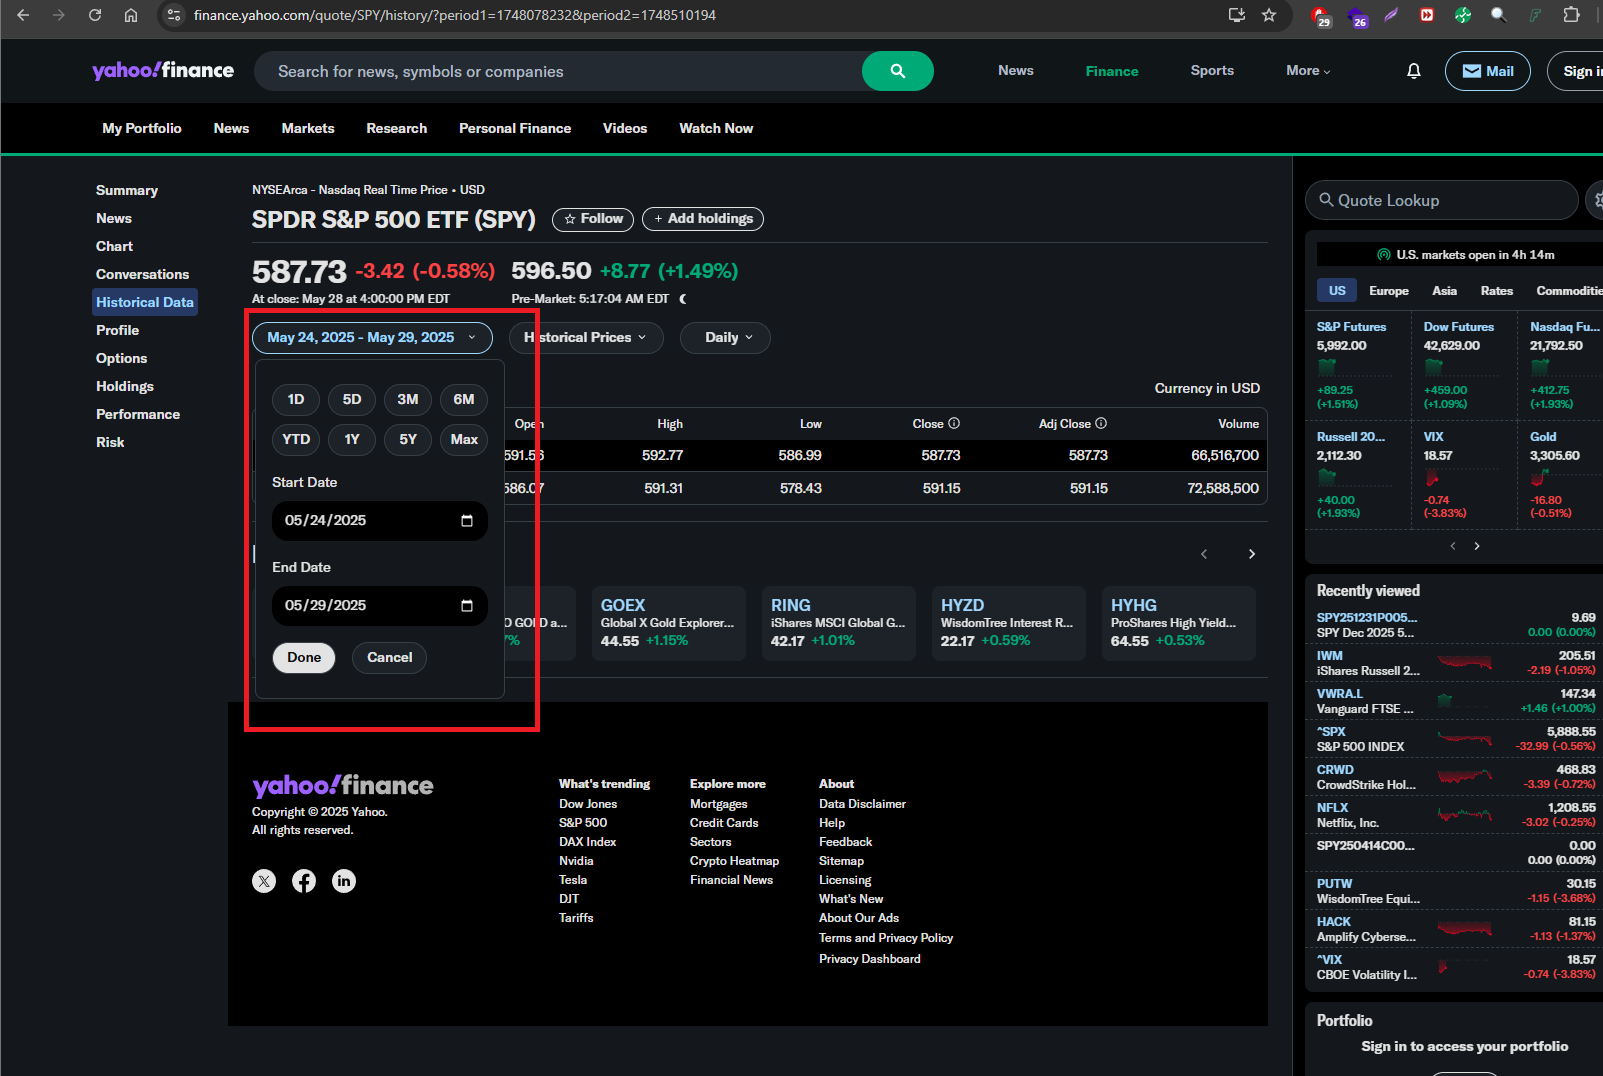Open info icon next to Close column
Image resolution: width=1603 pixels, height=1076 pixels.
click(x=954, y=424)
